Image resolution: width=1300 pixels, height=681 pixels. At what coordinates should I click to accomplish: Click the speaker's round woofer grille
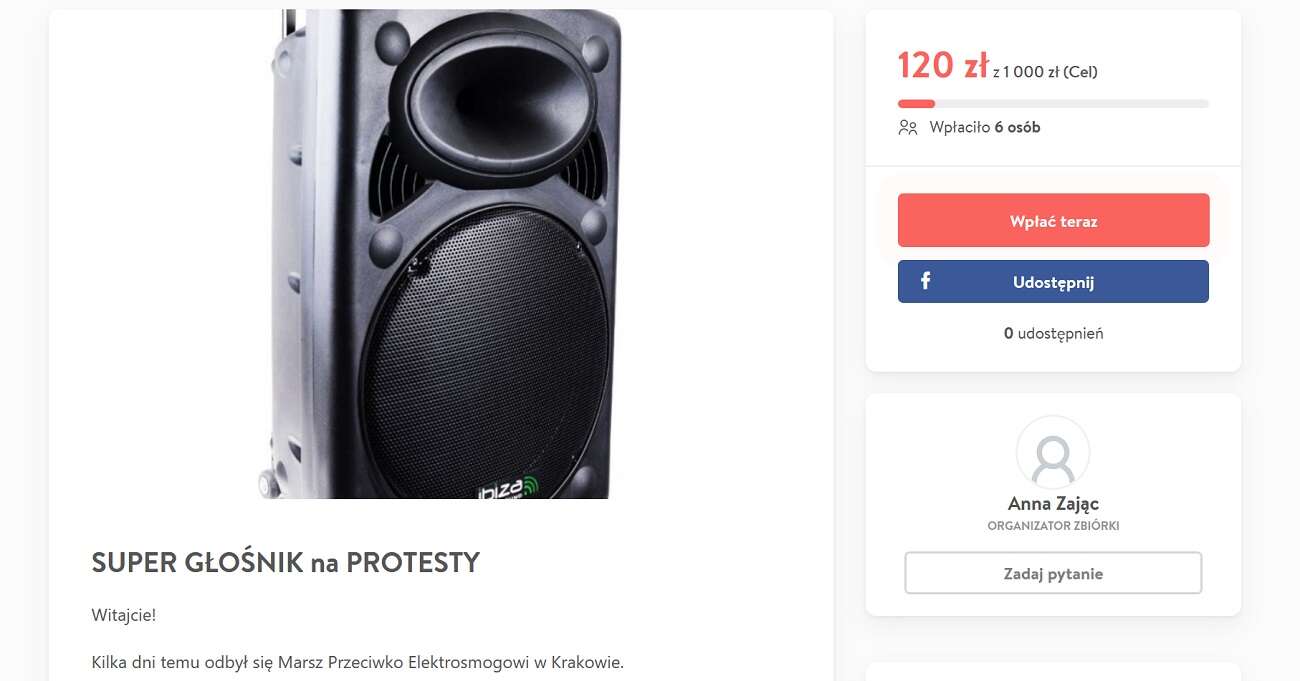[484, 355]
